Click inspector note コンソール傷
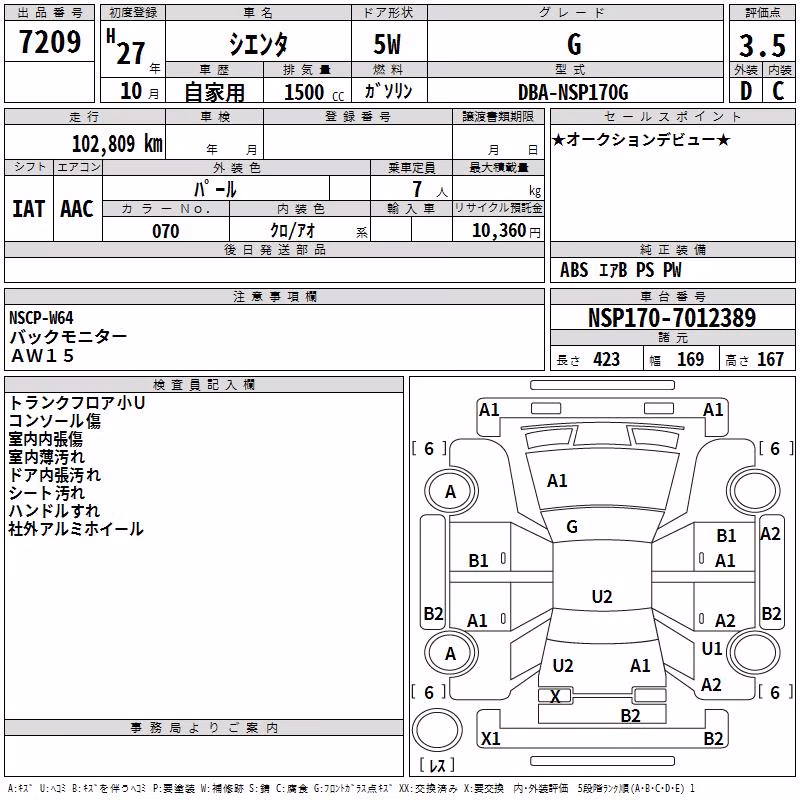The height and width of the screenshot is (800, 800). point(55,420)
